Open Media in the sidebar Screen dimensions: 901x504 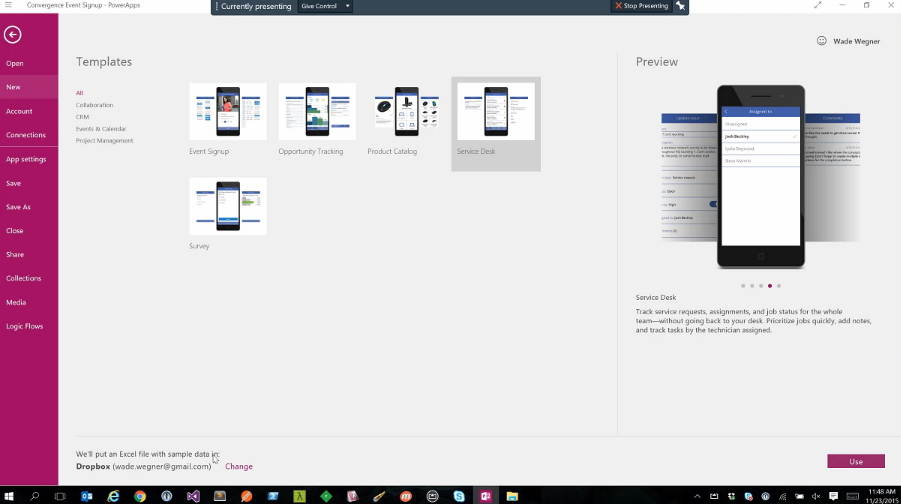coord(16,302)
